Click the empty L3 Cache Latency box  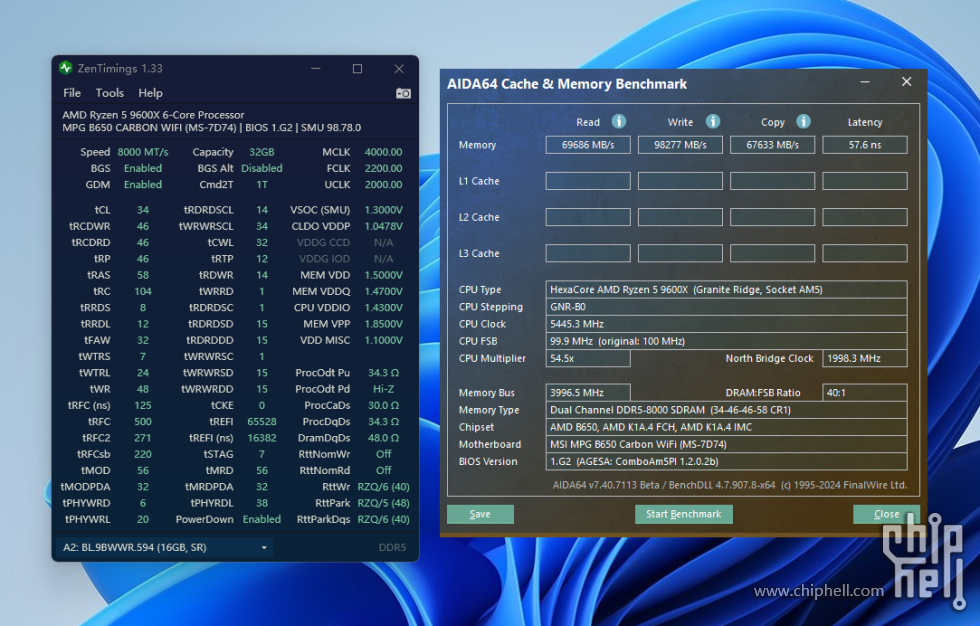[x=865, y=254]
